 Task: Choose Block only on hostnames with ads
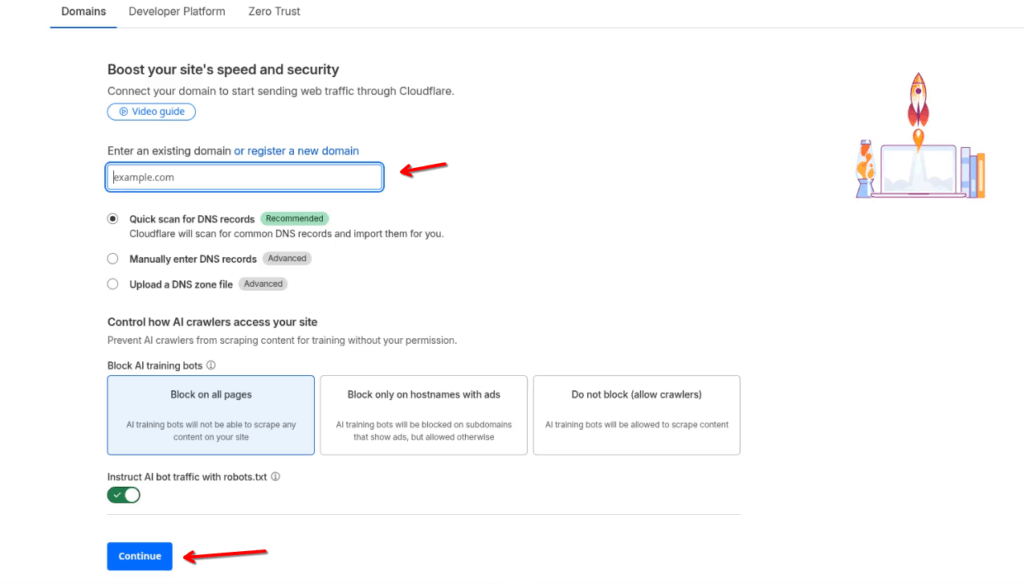click(423, 415)
